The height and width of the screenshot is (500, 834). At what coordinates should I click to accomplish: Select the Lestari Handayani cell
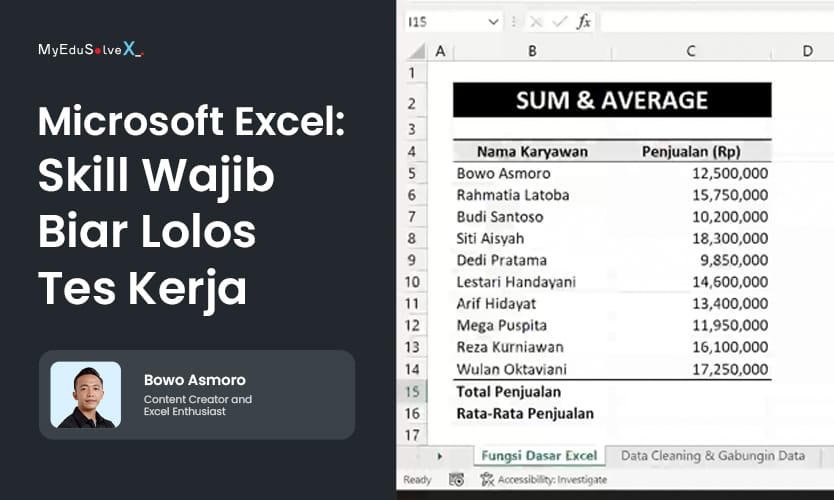click(x=532, y=282)
